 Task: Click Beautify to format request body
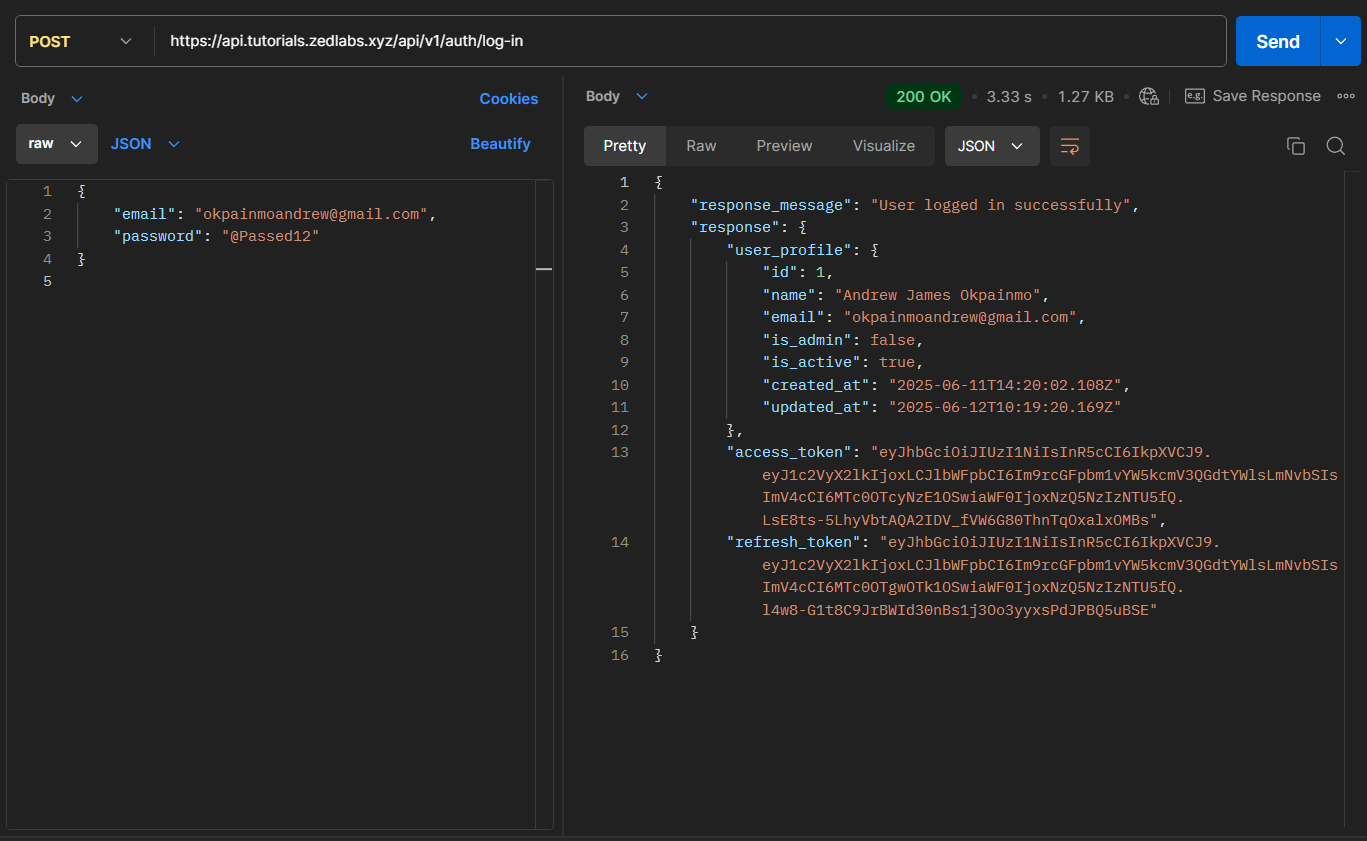coord(500,144)
